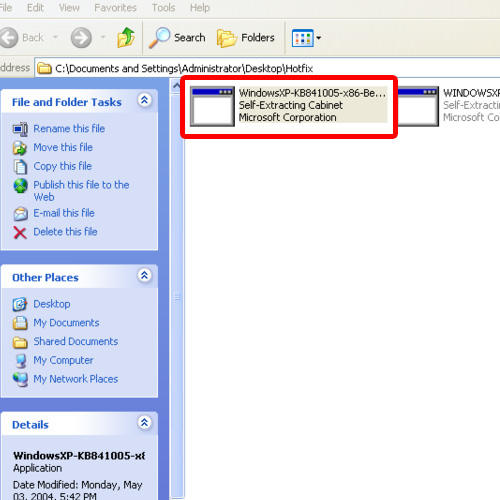Click the Move this file icon
The image size is (500, 500).
click(x=20, y=148)
